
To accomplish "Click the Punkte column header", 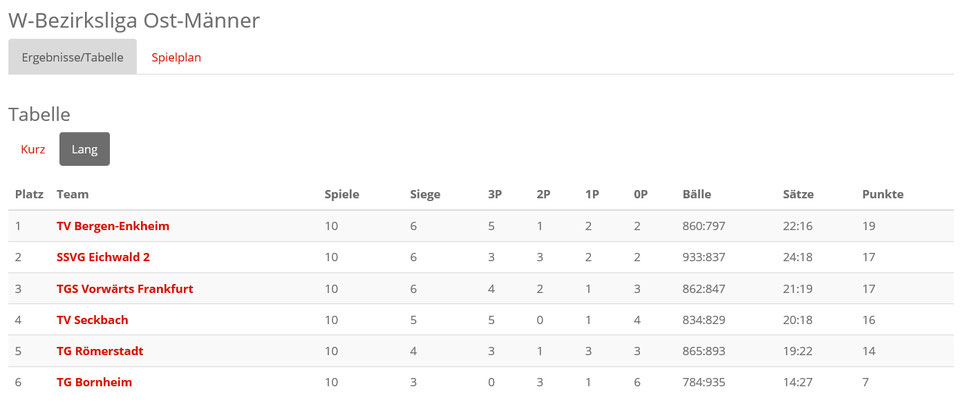I will point(882,195).
